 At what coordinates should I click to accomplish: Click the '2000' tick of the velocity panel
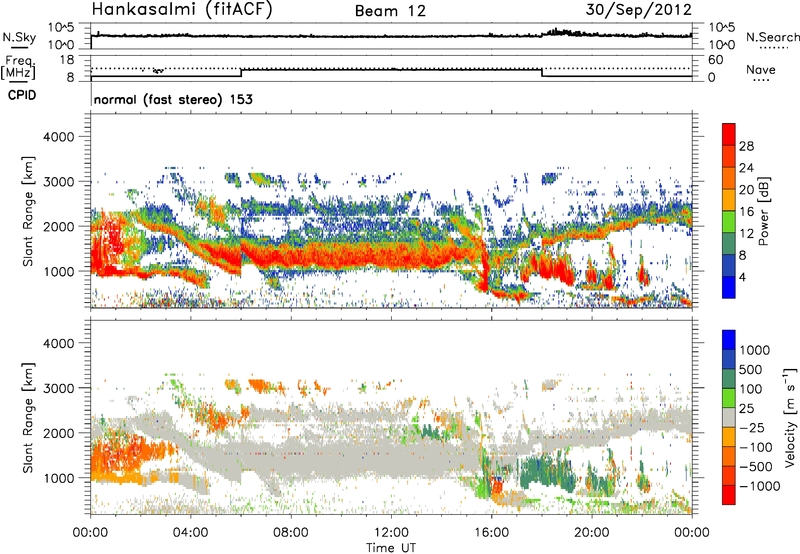[x=59, y=433]
